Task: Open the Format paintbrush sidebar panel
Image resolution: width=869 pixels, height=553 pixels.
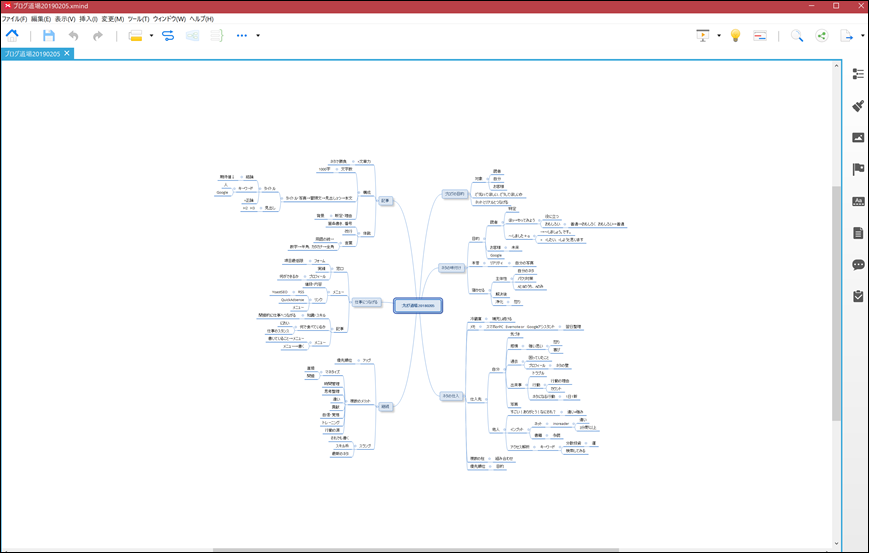Action: point(858,105)
